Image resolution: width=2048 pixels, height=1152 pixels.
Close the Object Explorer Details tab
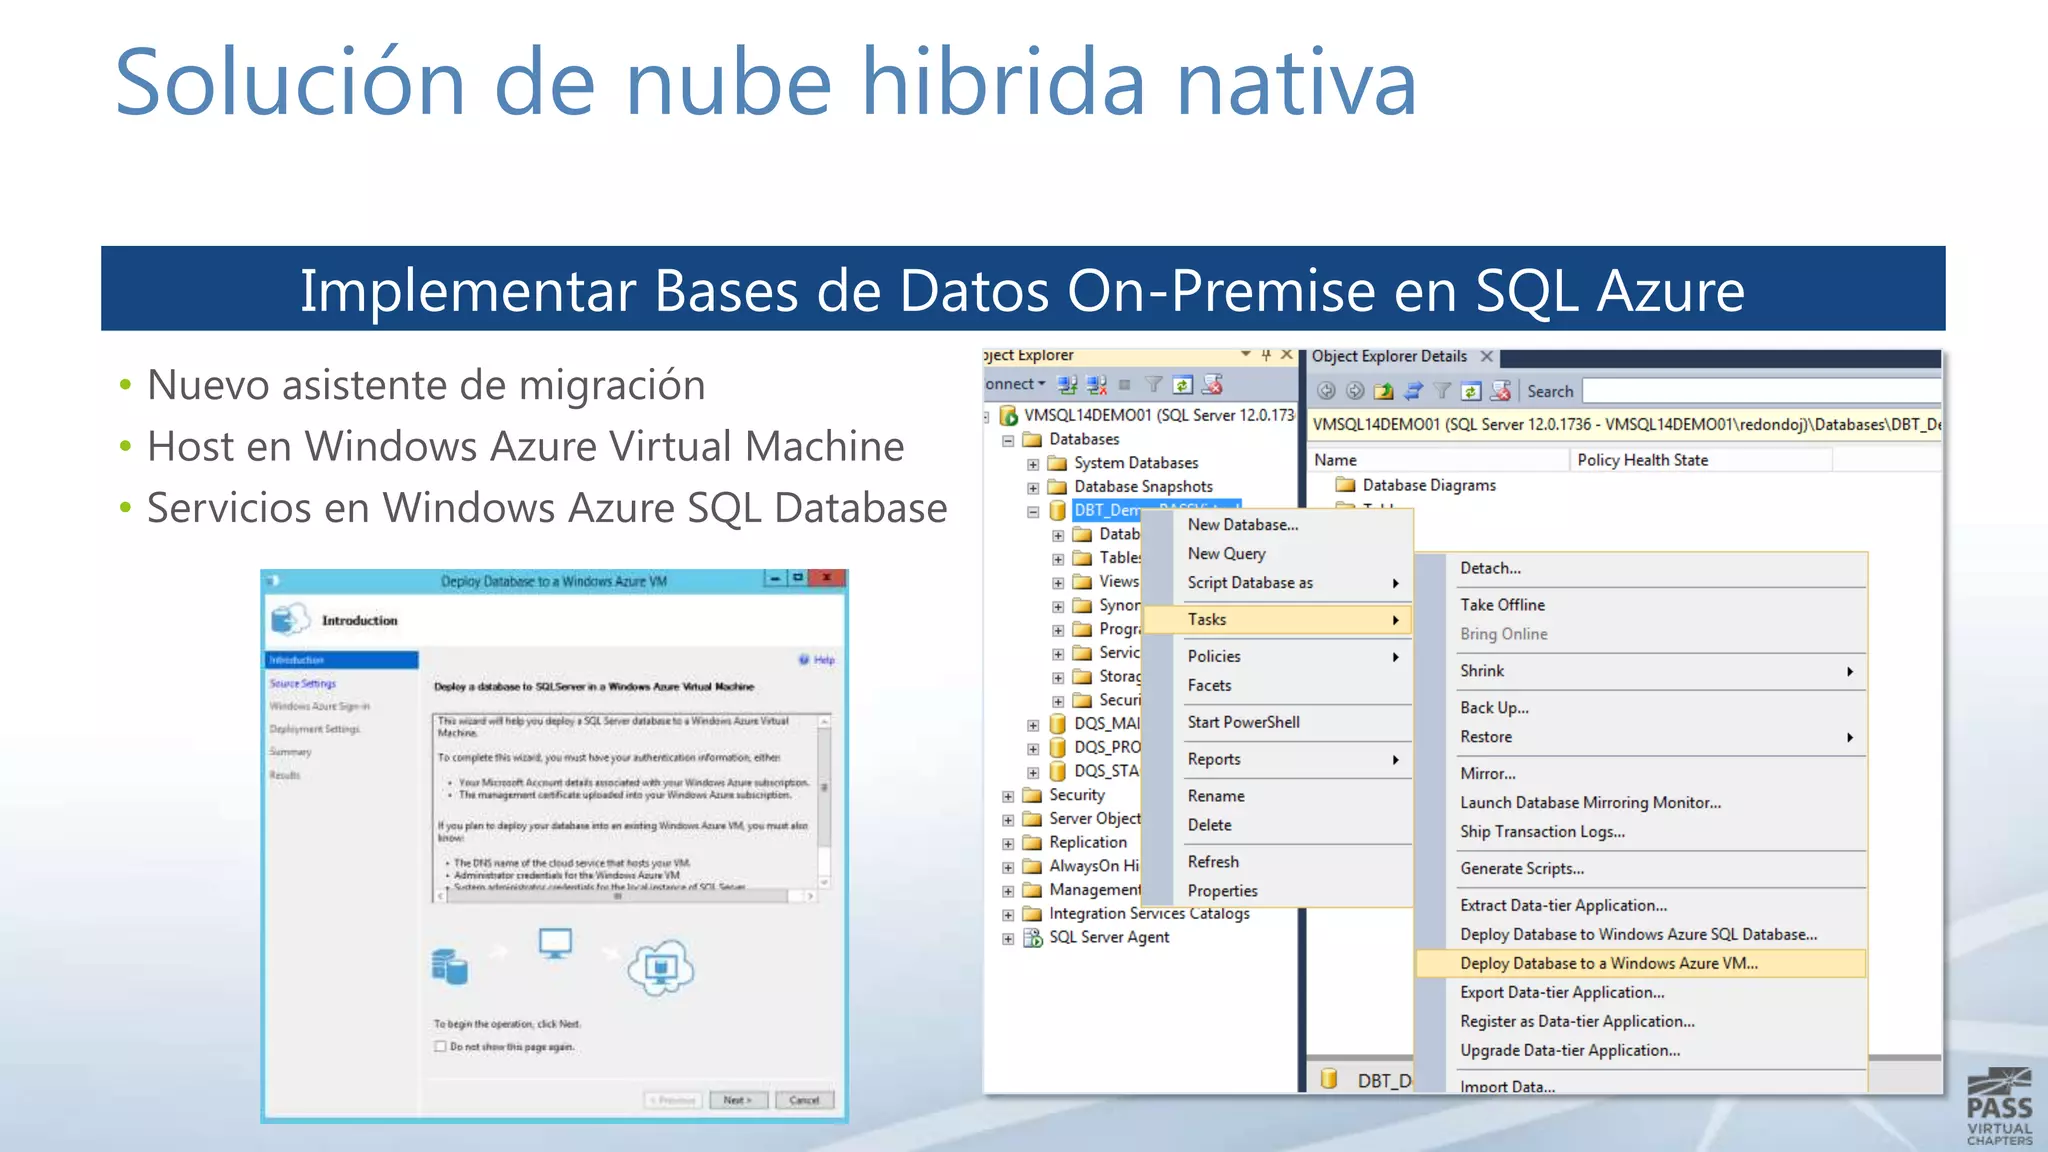tap(1487, 356)
